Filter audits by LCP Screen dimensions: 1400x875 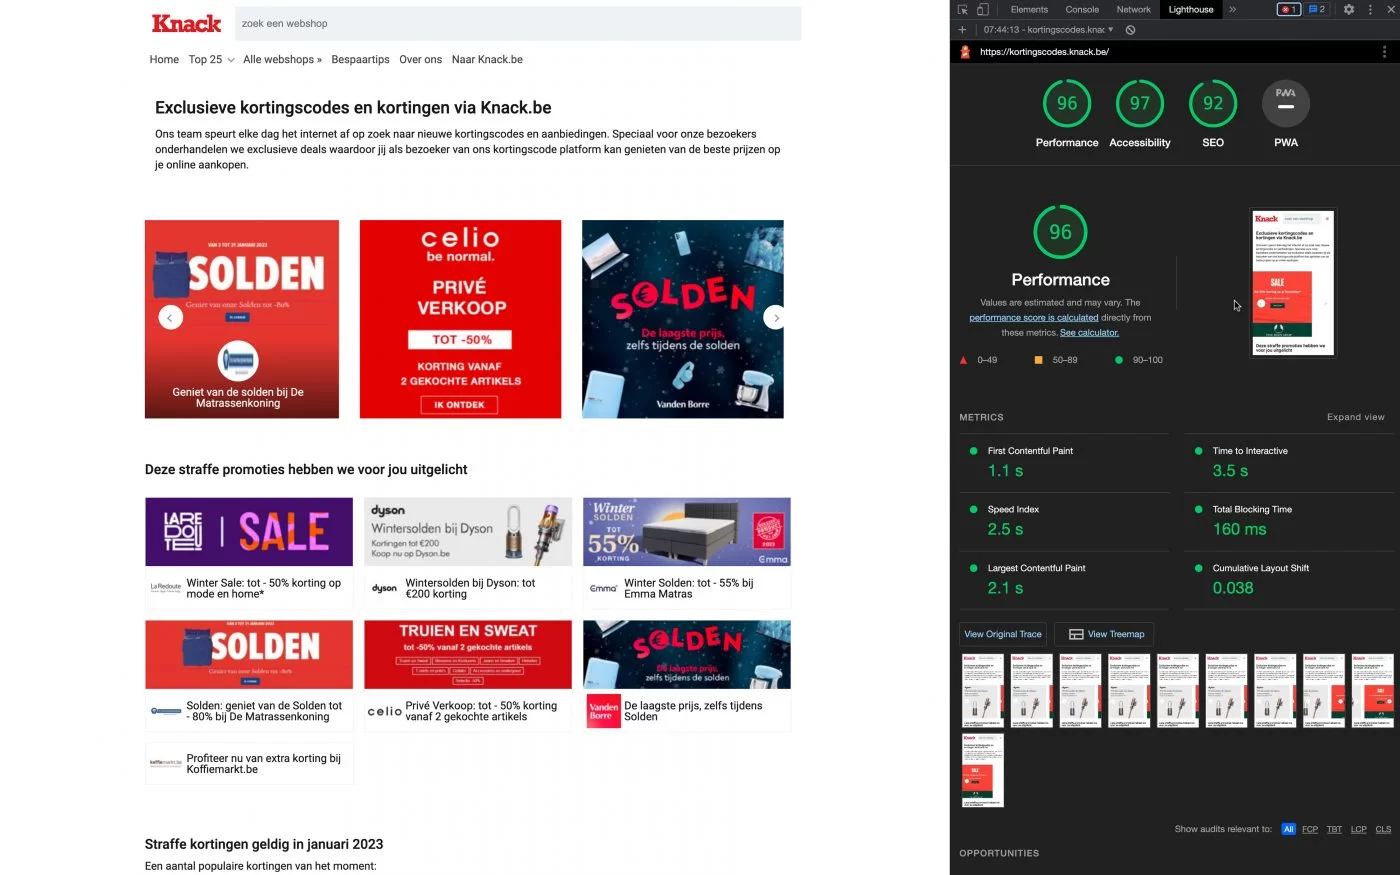point(1358,829)
